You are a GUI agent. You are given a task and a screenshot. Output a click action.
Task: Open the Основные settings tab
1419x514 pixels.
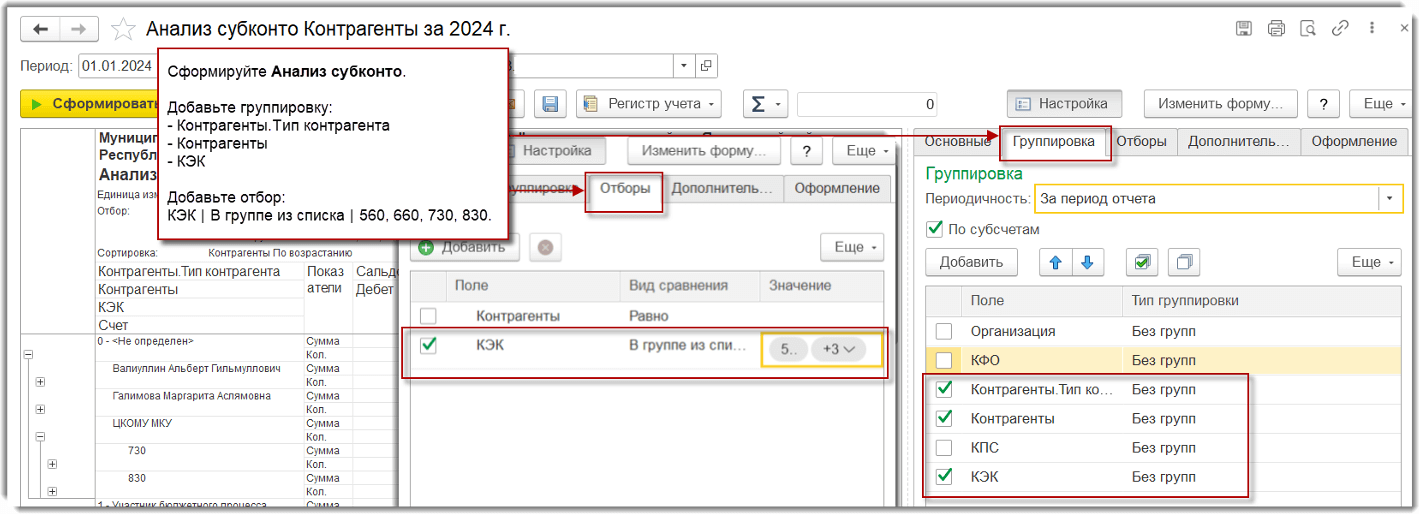point(956,141)
